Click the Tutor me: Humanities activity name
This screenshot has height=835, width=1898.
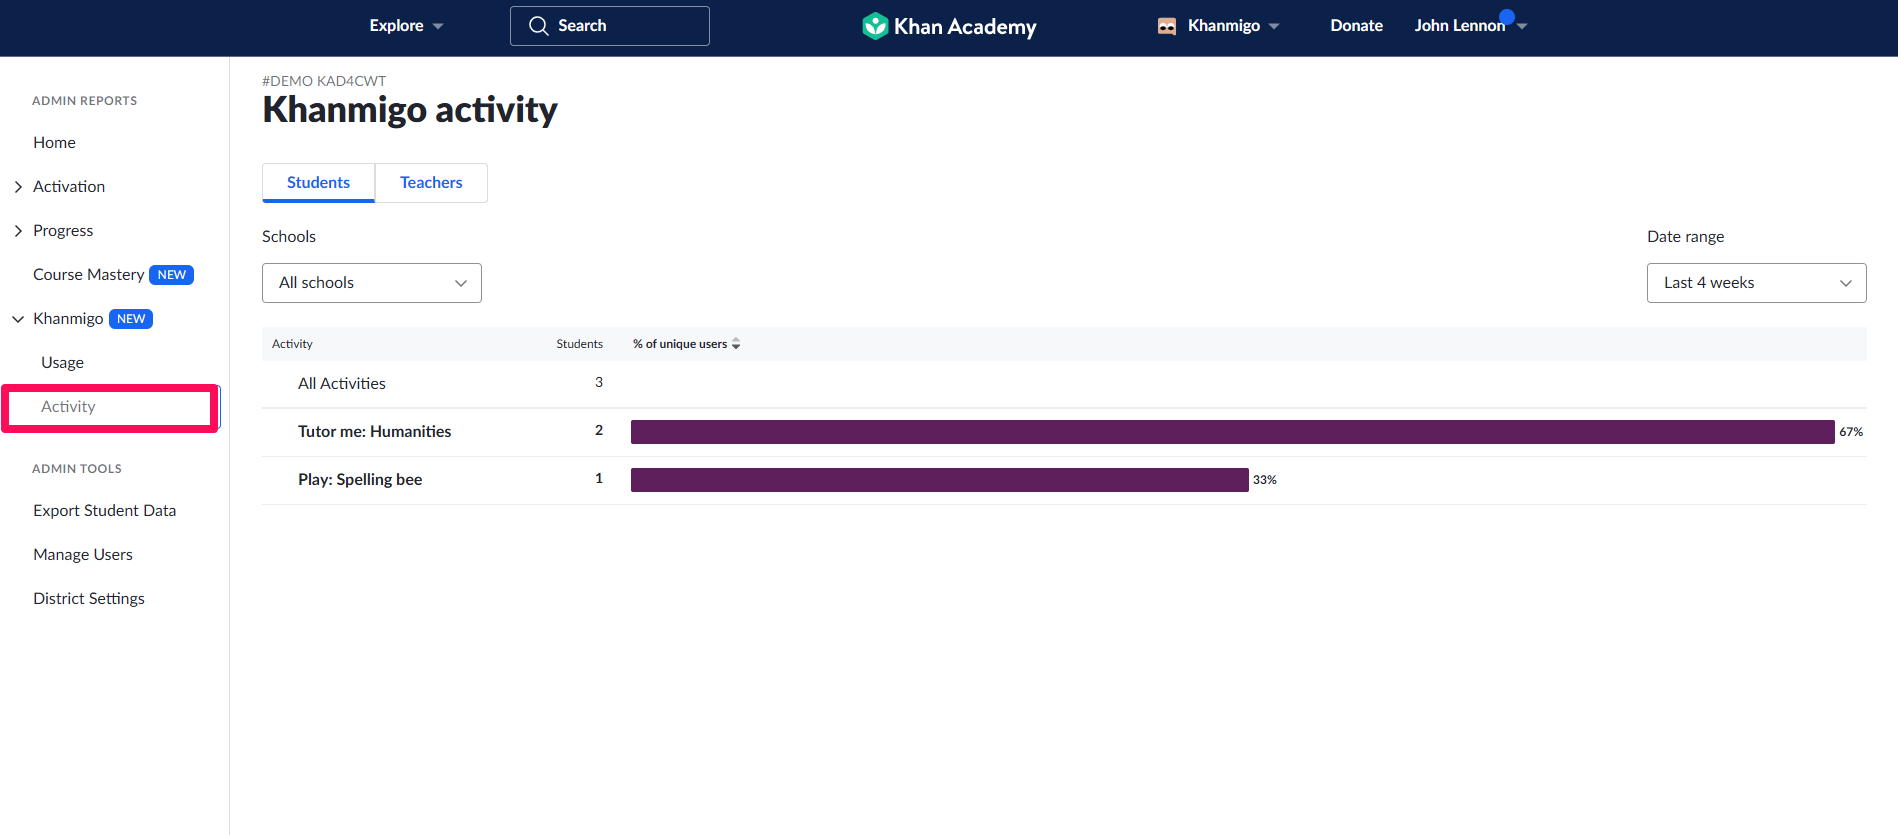[374, 432]
